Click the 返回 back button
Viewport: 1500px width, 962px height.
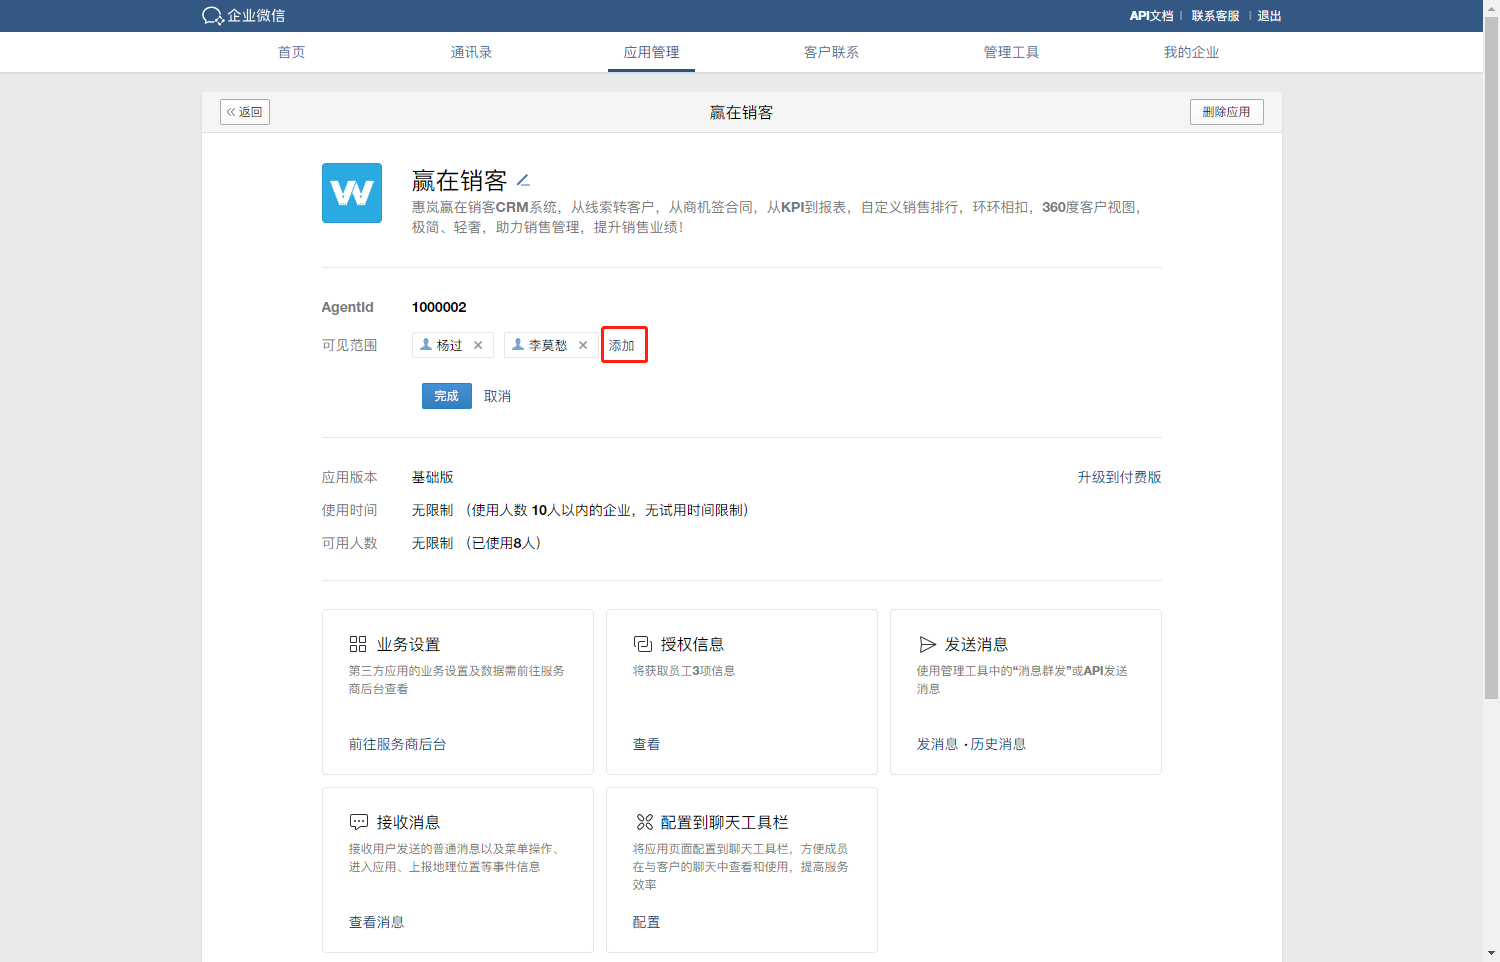(x=245, y=112)
